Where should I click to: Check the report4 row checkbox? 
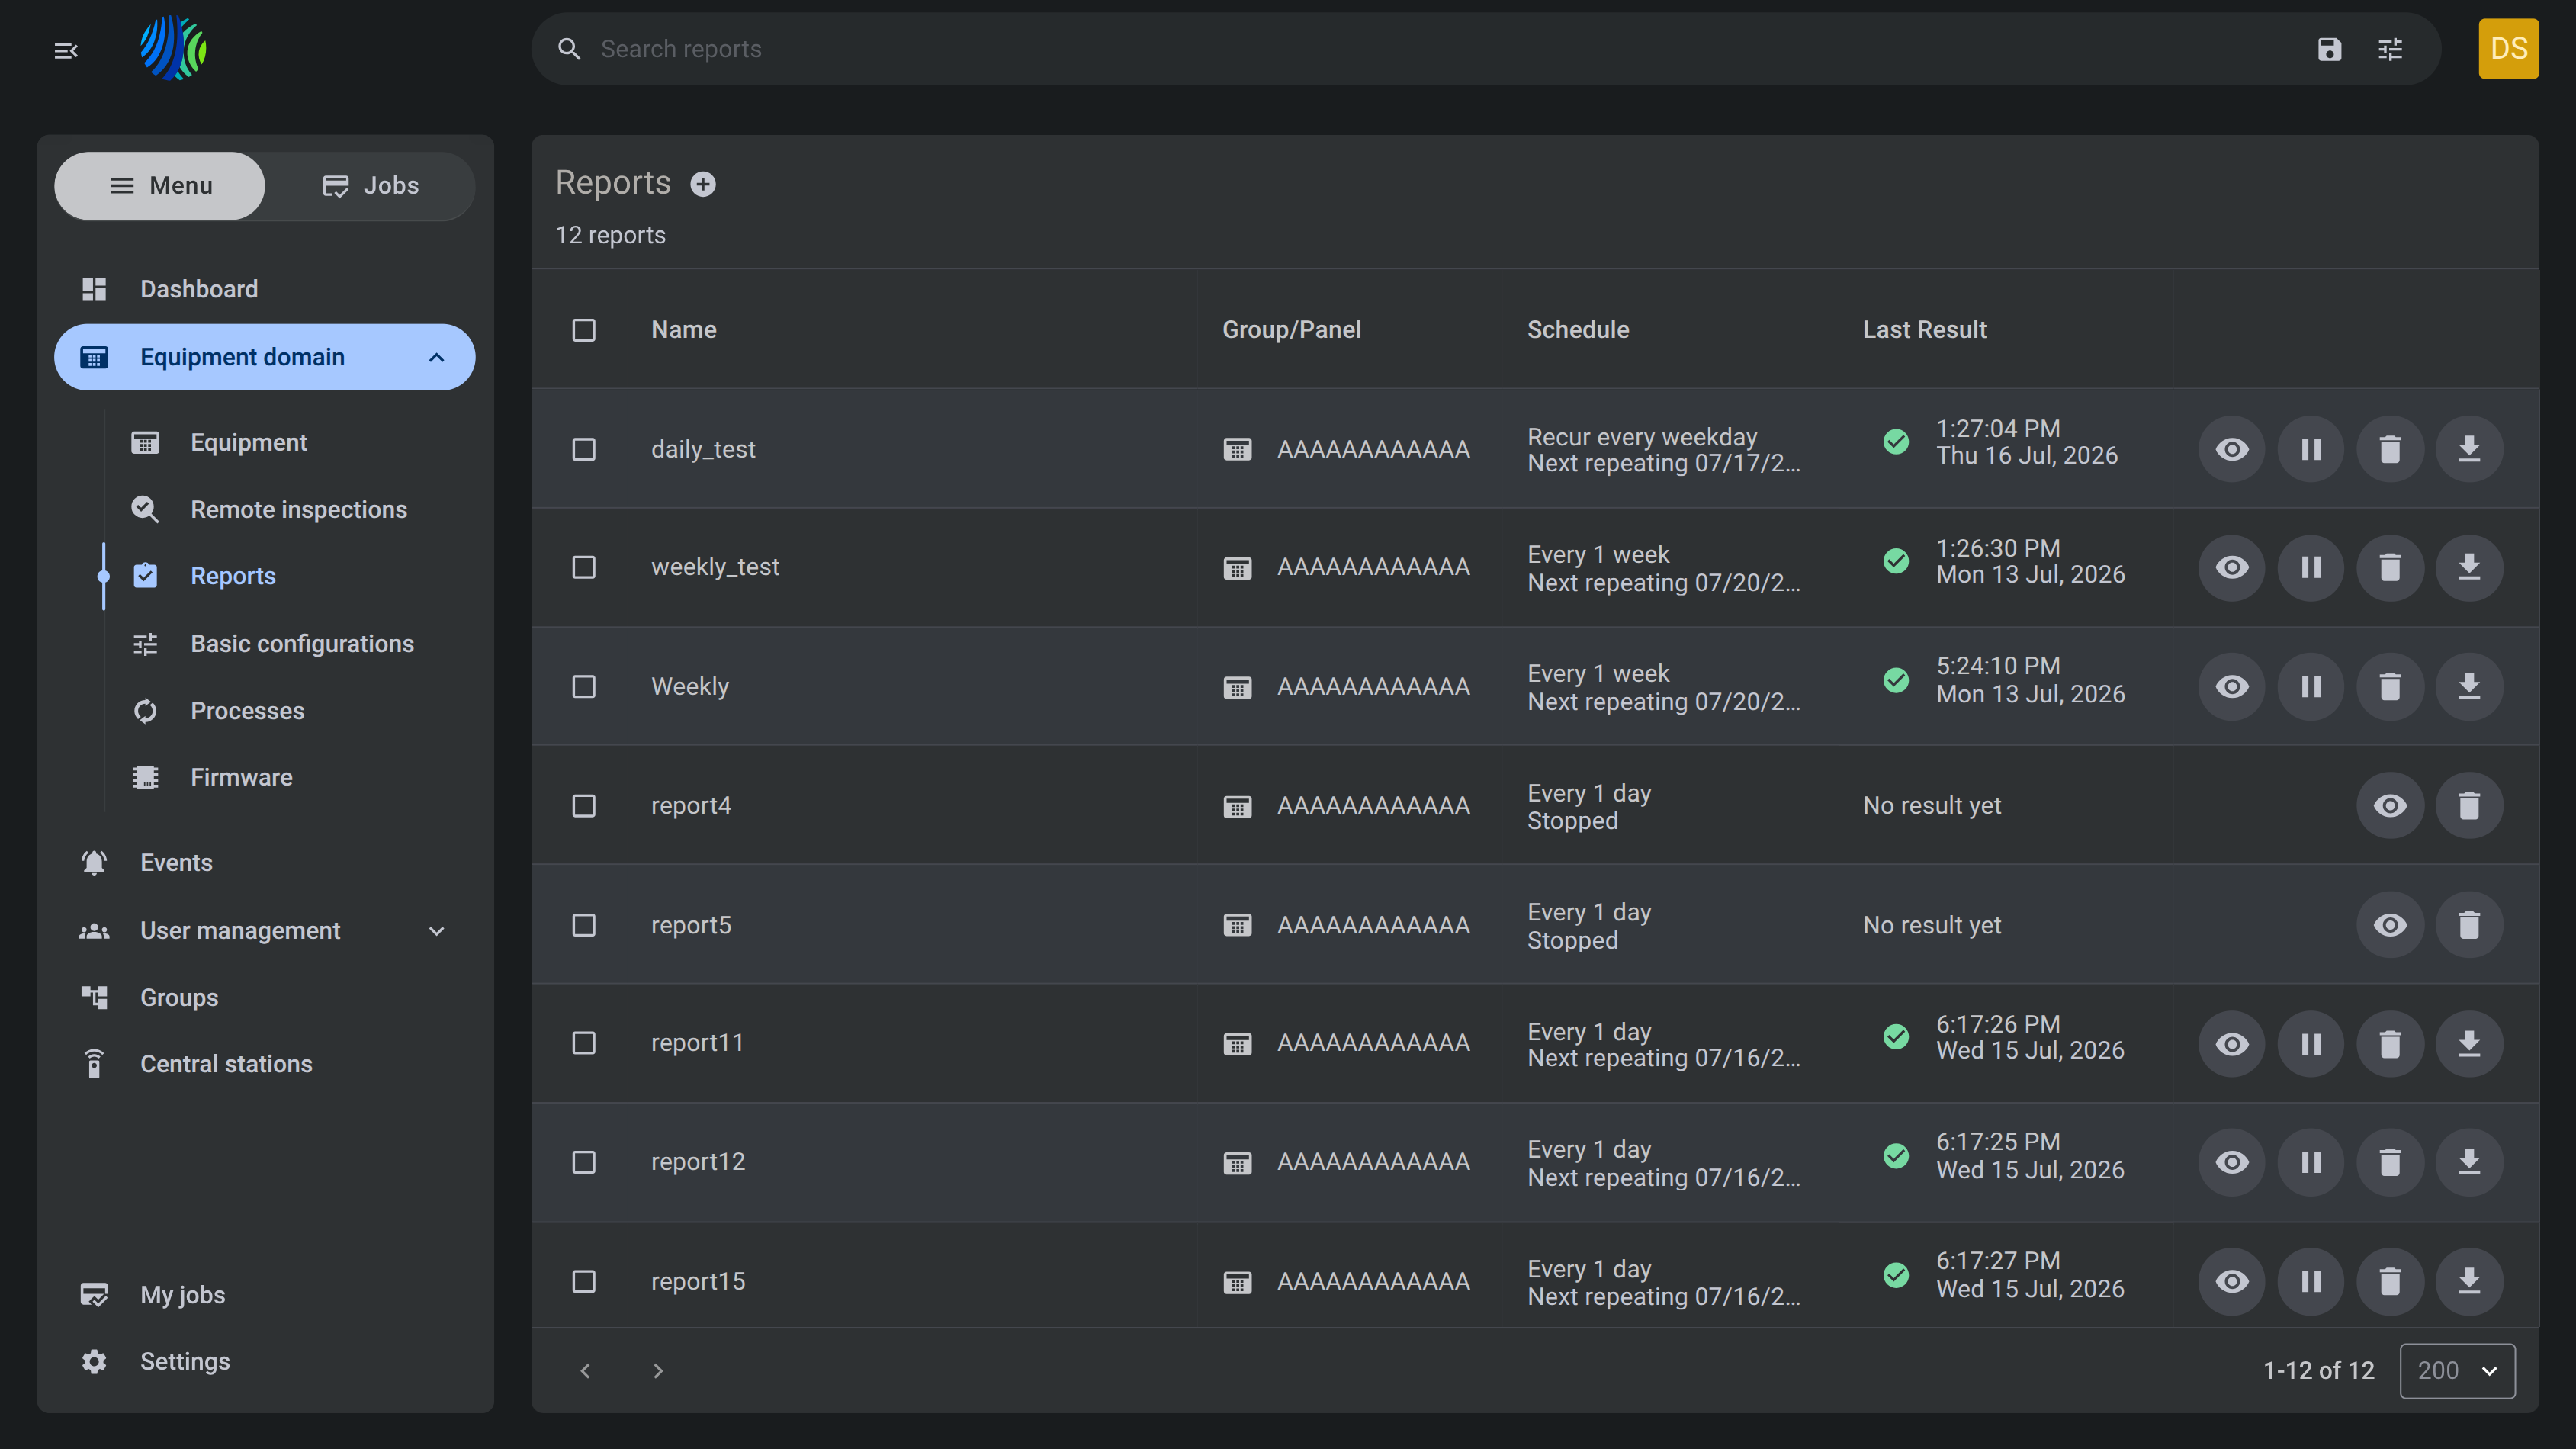[584, 805]
